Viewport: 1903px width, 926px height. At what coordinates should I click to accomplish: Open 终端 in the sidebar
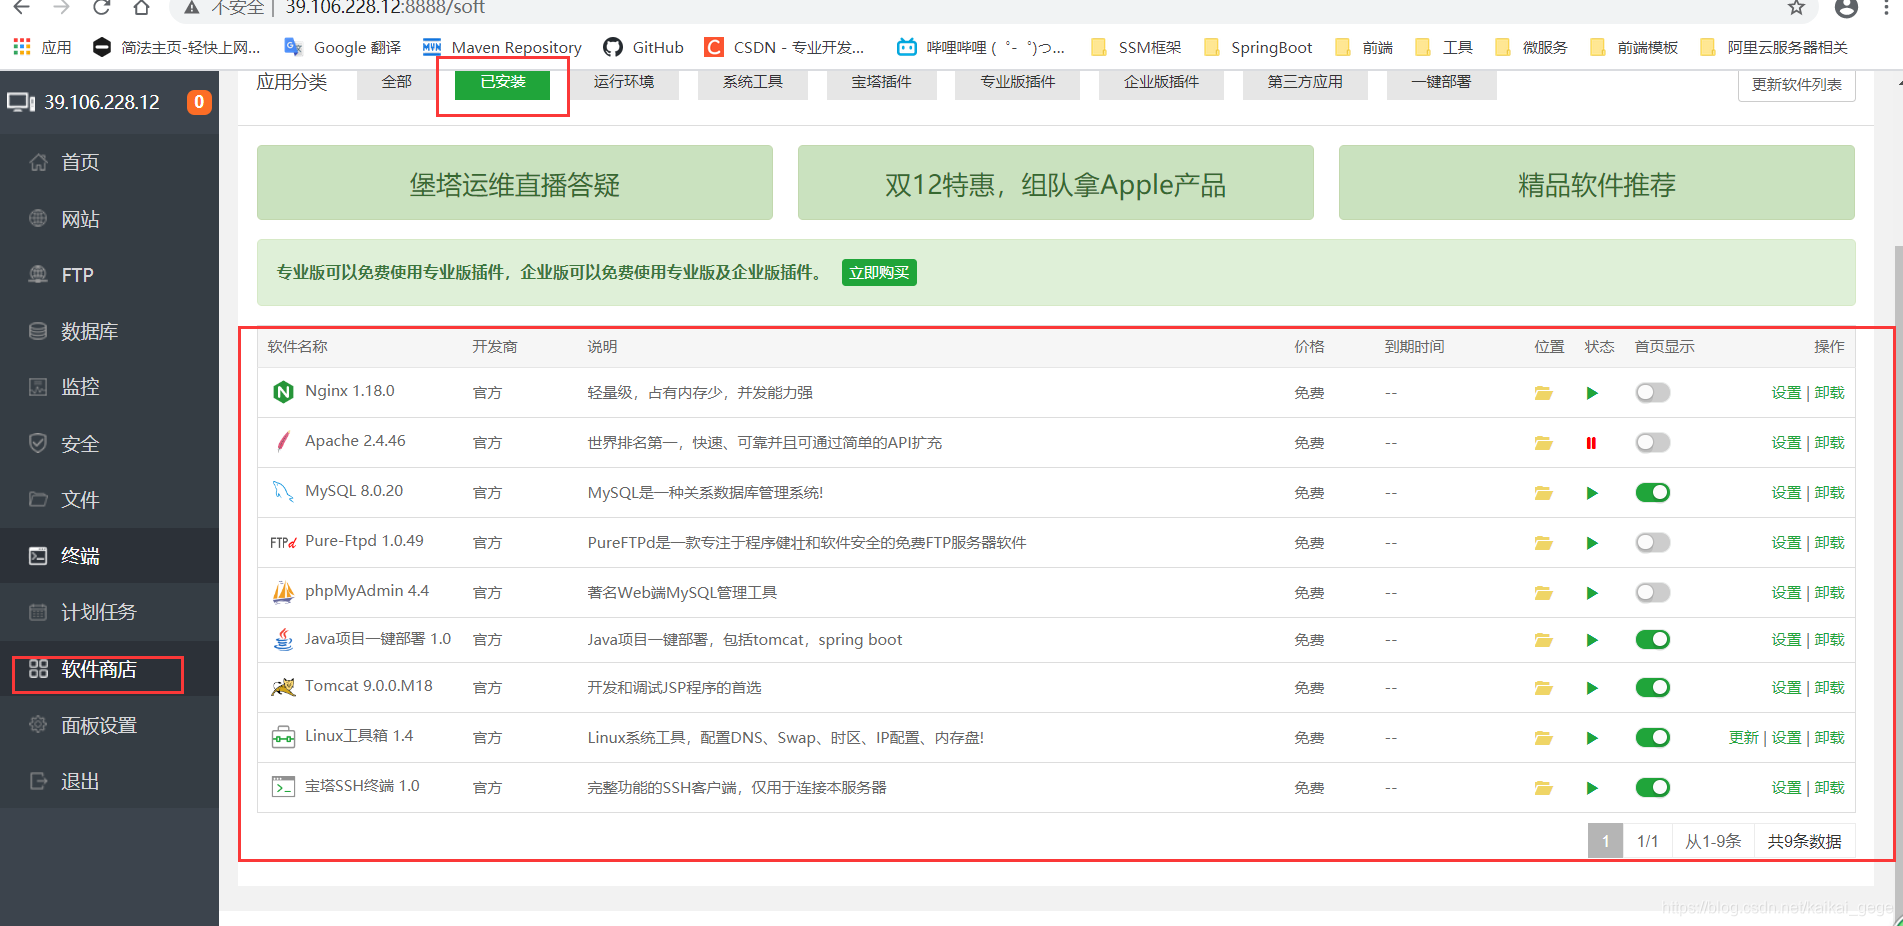(109, 556)
